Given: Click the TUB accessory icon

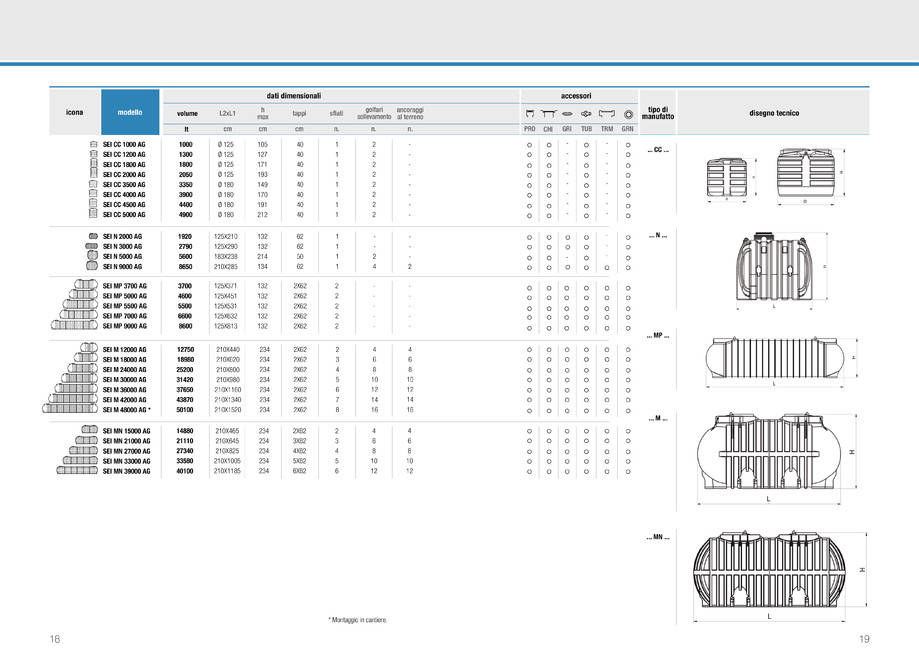Looking at the screenshot, I should 587,113.
